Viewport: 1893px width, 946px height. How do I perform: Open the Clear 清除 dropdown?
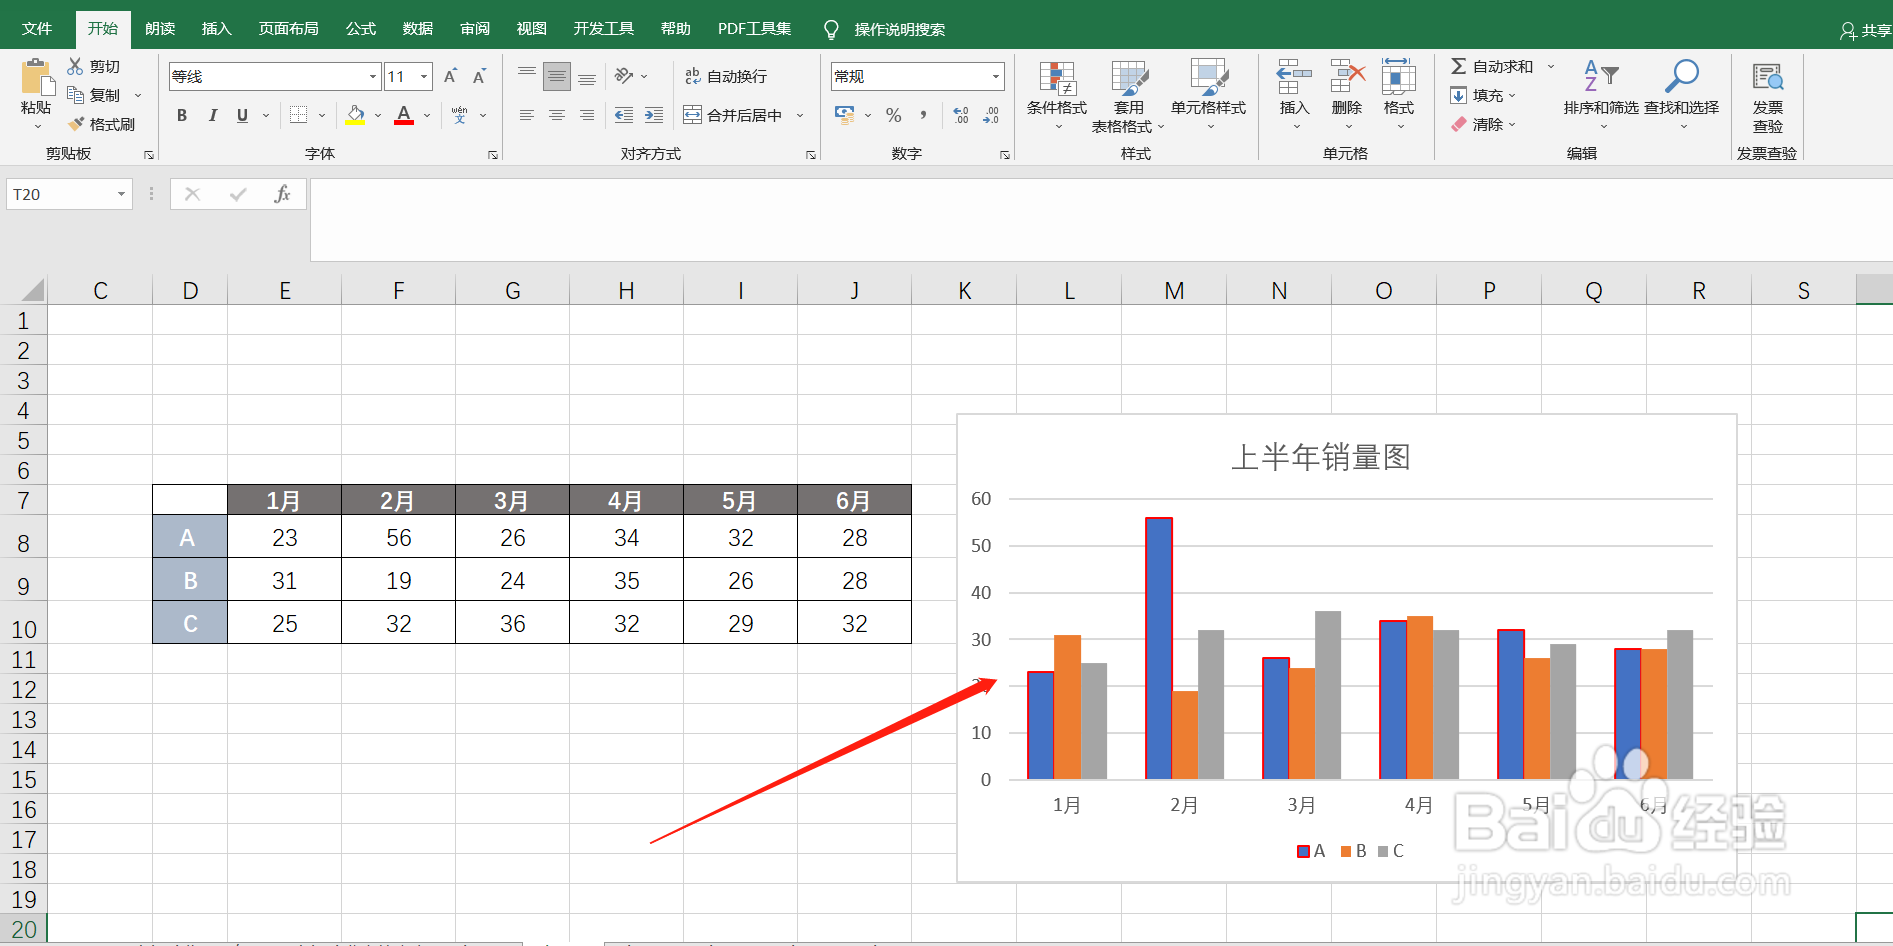(x=1484, y=124)
